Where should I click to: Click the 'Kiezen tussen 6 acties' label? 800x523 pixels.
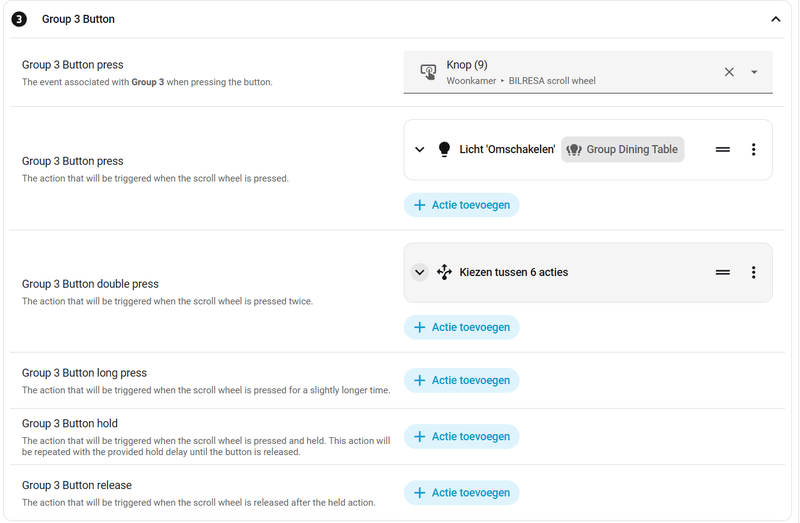click(x=513, y=272)
